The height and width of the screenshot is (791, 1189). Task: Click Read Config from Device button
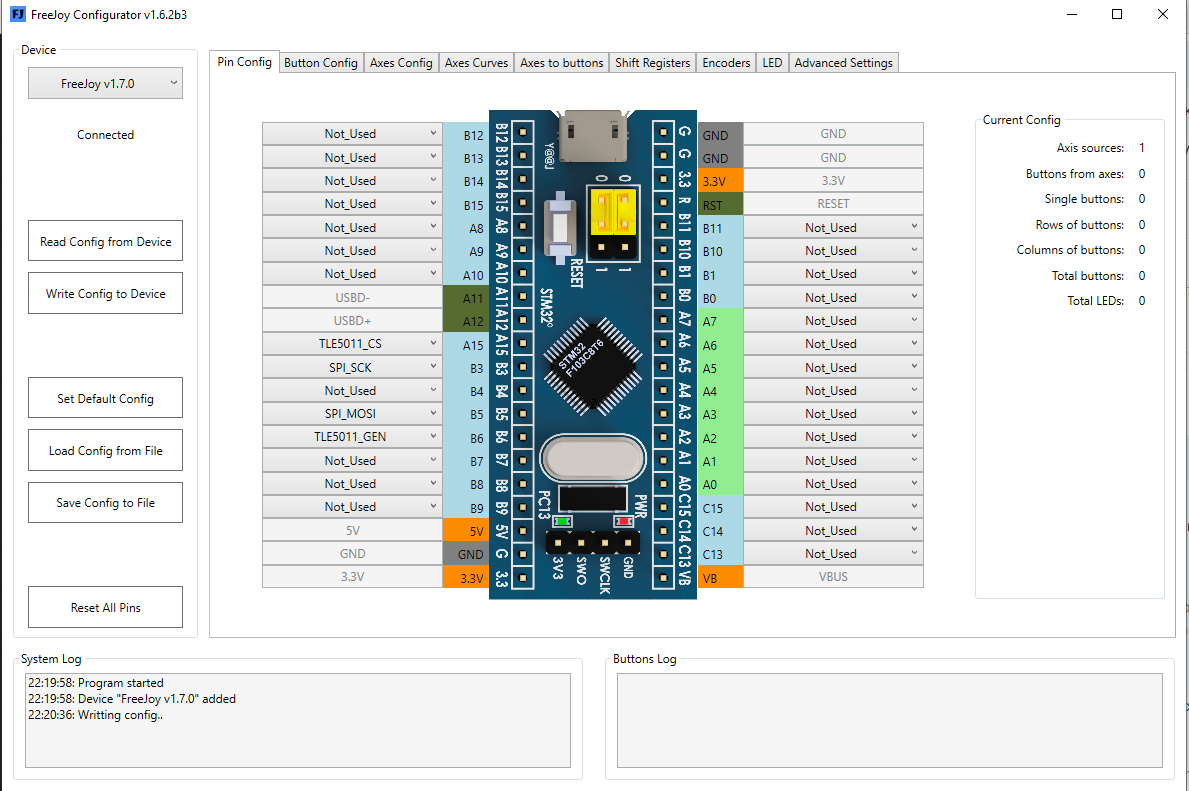105,241
